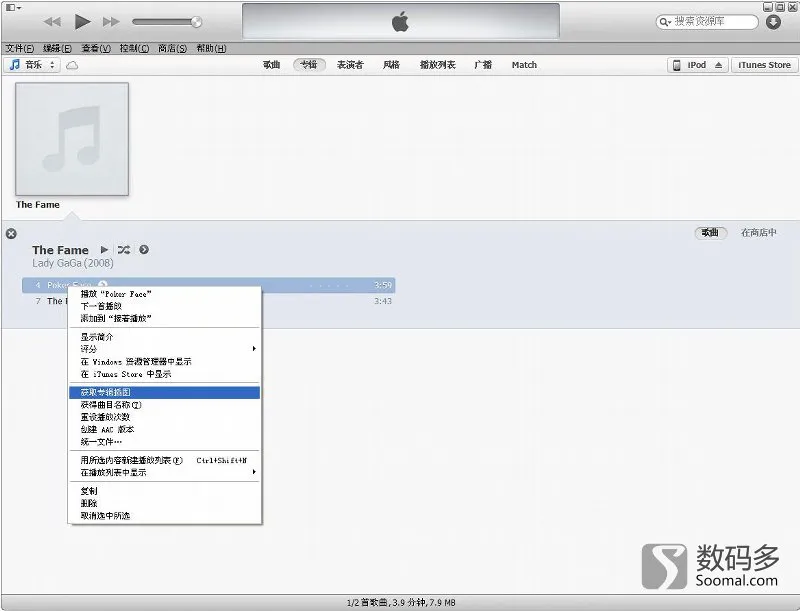Switch to the 风格 genres tab
Image resolution: width=800 pixels, height=611 pixels.
pyautogui.click(x=391, y=65)
